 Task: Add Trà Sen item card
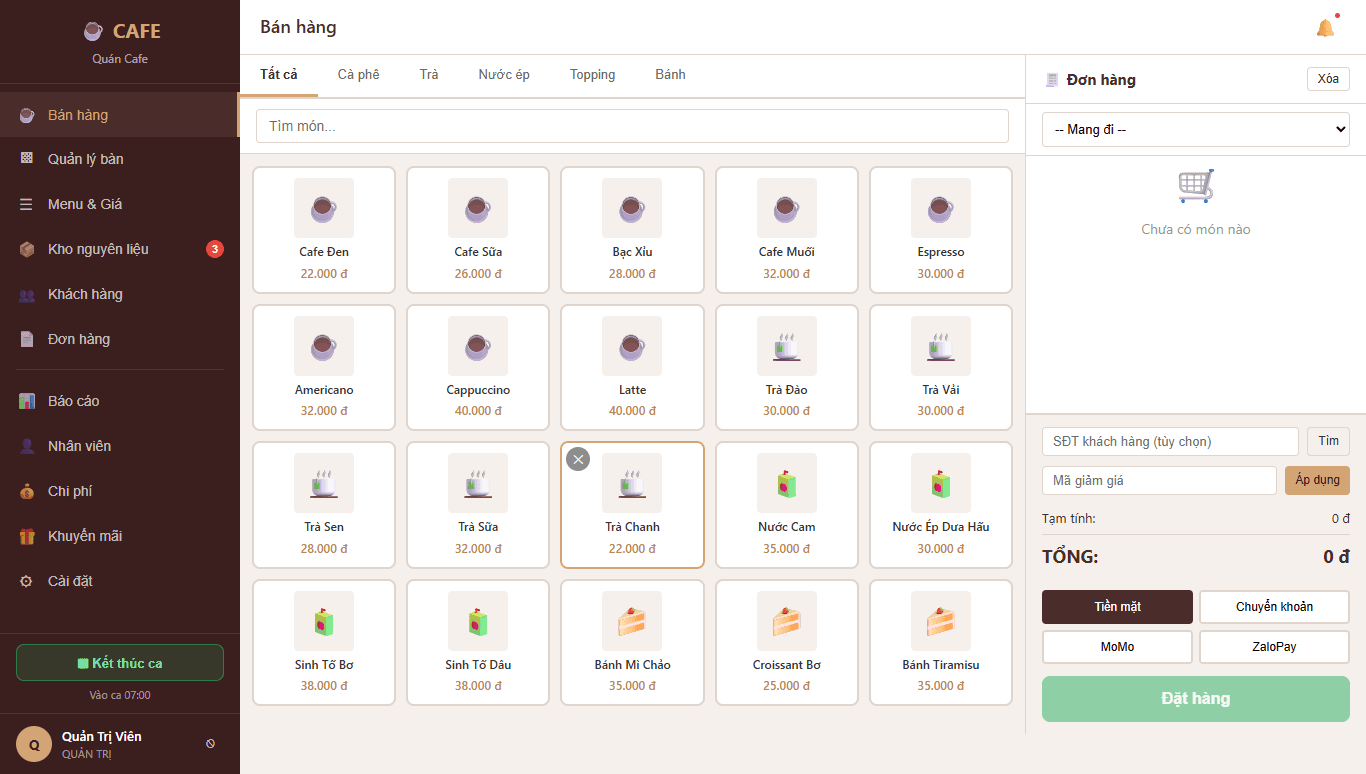[x=324, y=505]
